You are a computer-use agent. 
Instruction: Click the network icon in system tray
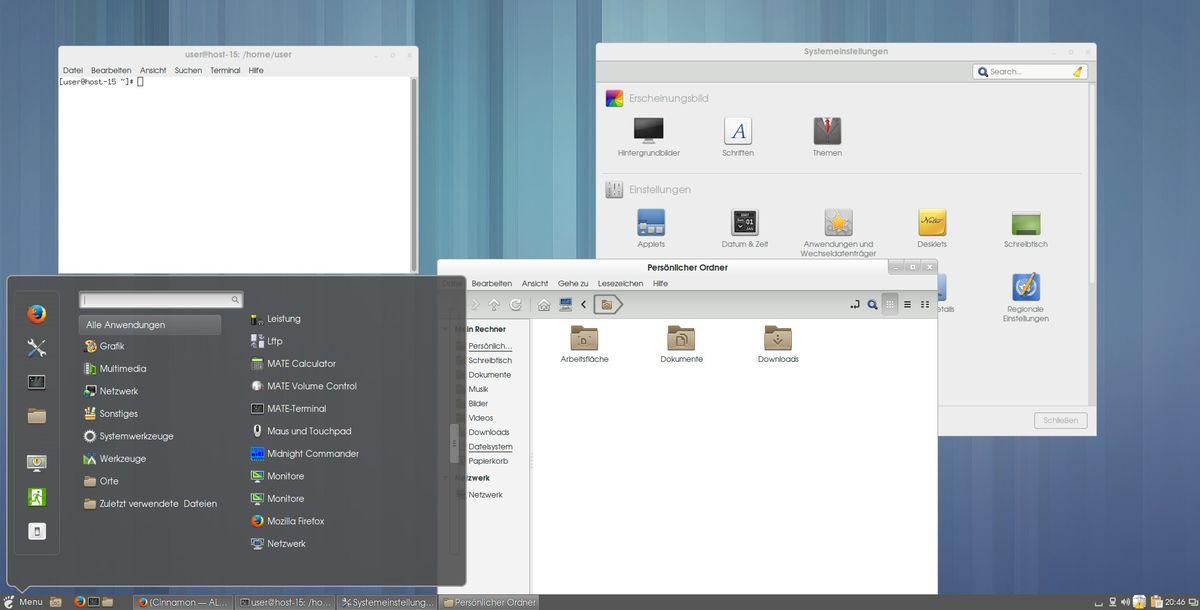(1113, 602)
